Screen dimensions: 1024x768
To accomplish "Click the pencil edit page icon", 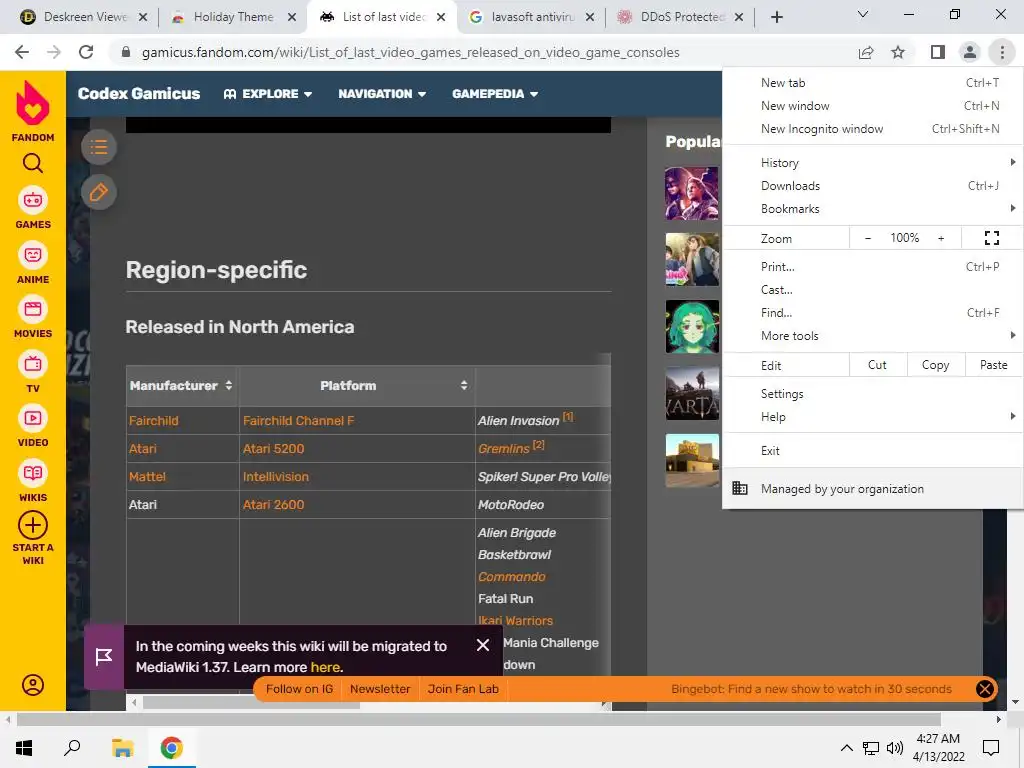I will pos(99,193).
